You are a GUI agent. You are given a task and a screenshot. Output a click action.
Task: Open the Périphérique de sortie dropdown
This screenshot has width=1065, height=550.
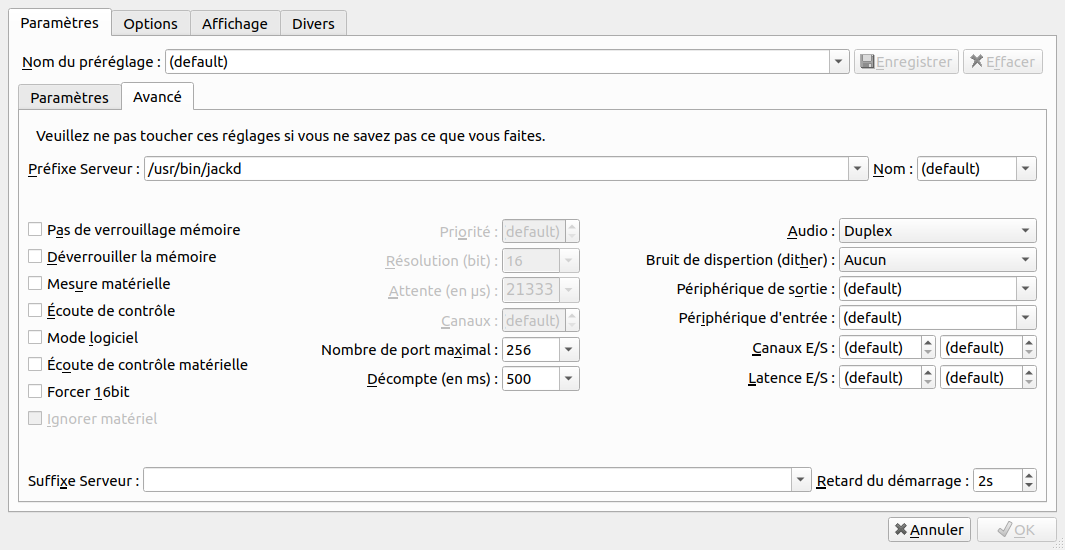(937, 289)
